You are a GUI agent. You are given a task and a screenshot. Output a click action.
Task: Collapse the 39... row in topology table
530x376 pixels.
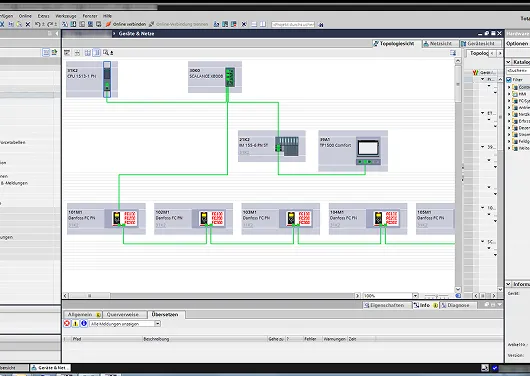(x=483, y=147)
